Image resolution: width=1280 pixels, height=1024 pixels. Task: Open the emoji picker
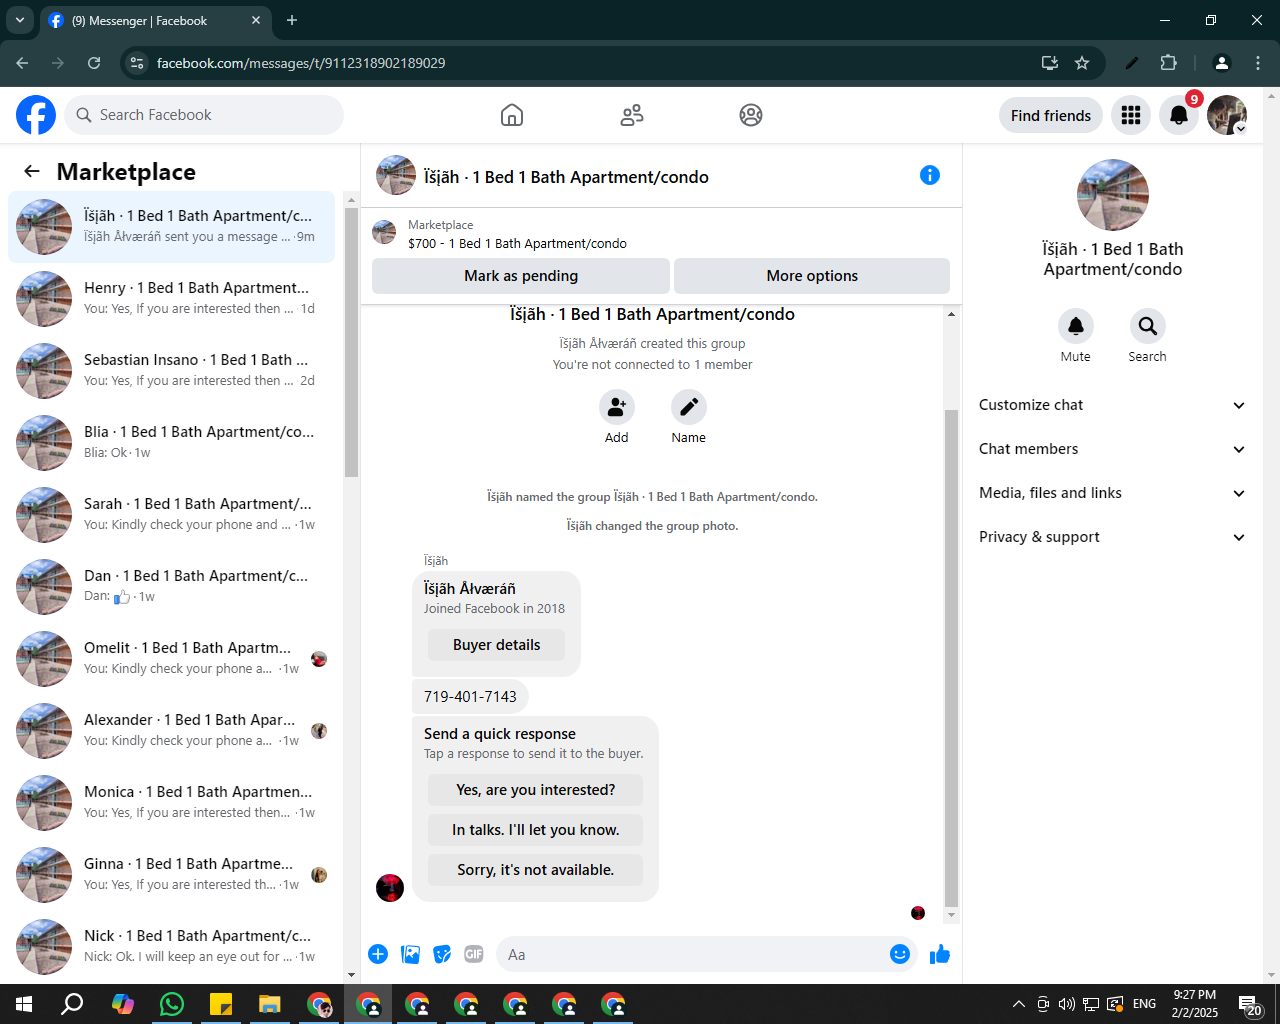pos(900,954)
